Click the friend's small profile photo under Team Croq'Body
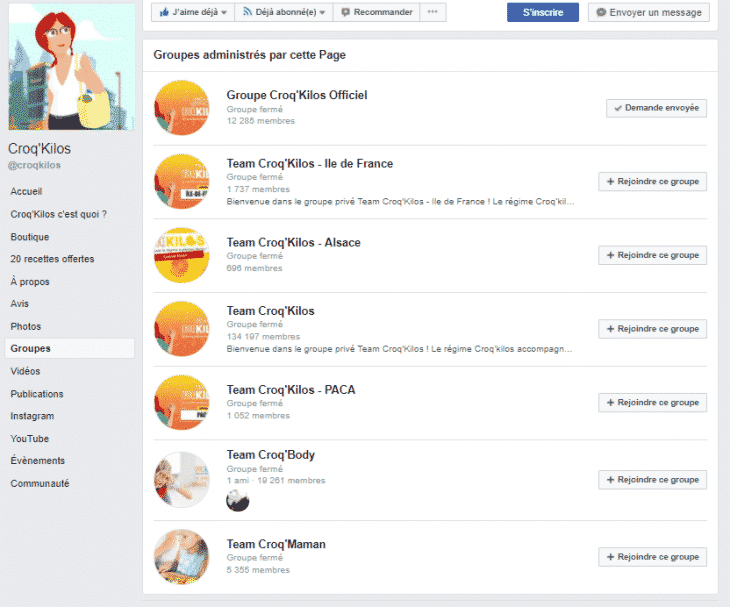Image resolution: width=730 pixels, height=607 pixels. click(238, 500)
